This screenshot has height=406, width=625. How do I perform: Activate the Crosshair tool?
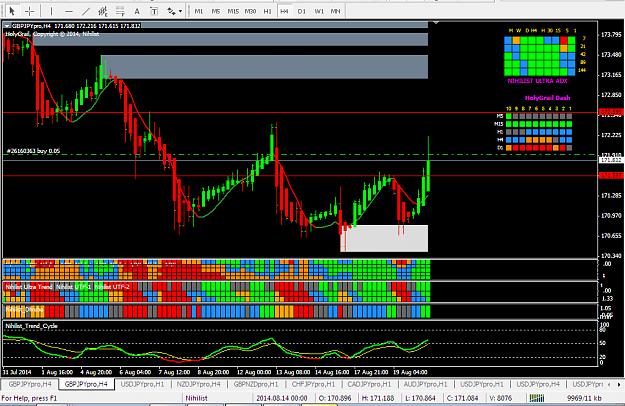[29, 11]
